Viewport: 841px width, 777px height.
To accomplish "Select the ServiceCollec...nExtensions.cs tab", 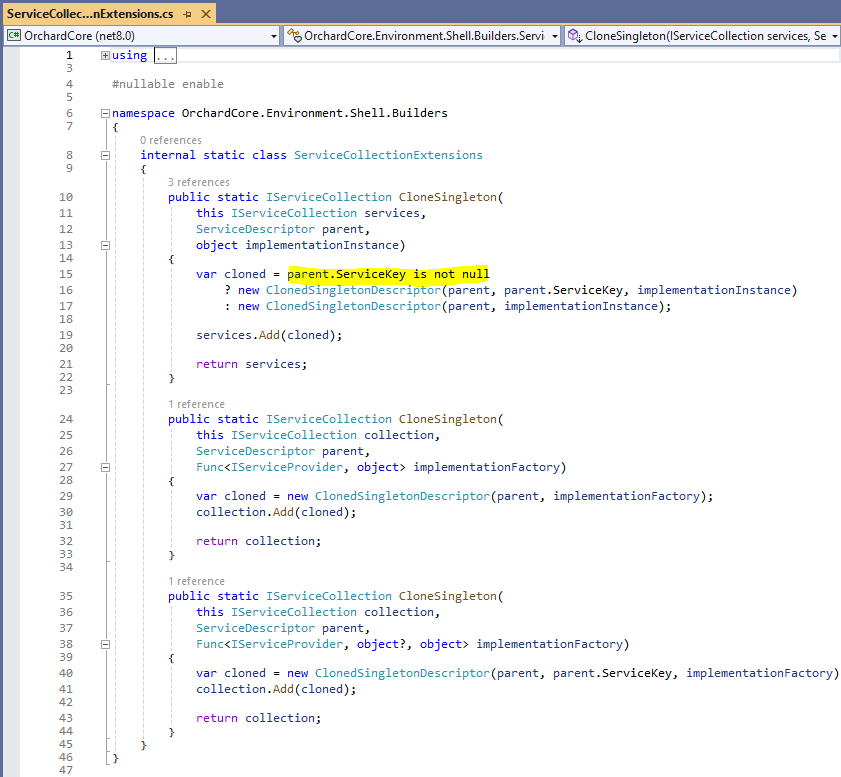I will point(90,14).
